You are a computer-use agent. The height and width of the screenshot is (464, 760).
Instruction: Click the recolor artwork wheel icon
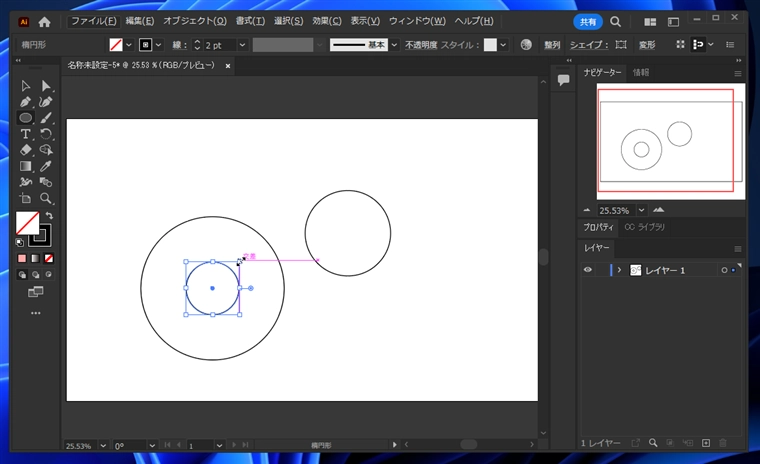(x=526, y=45)
